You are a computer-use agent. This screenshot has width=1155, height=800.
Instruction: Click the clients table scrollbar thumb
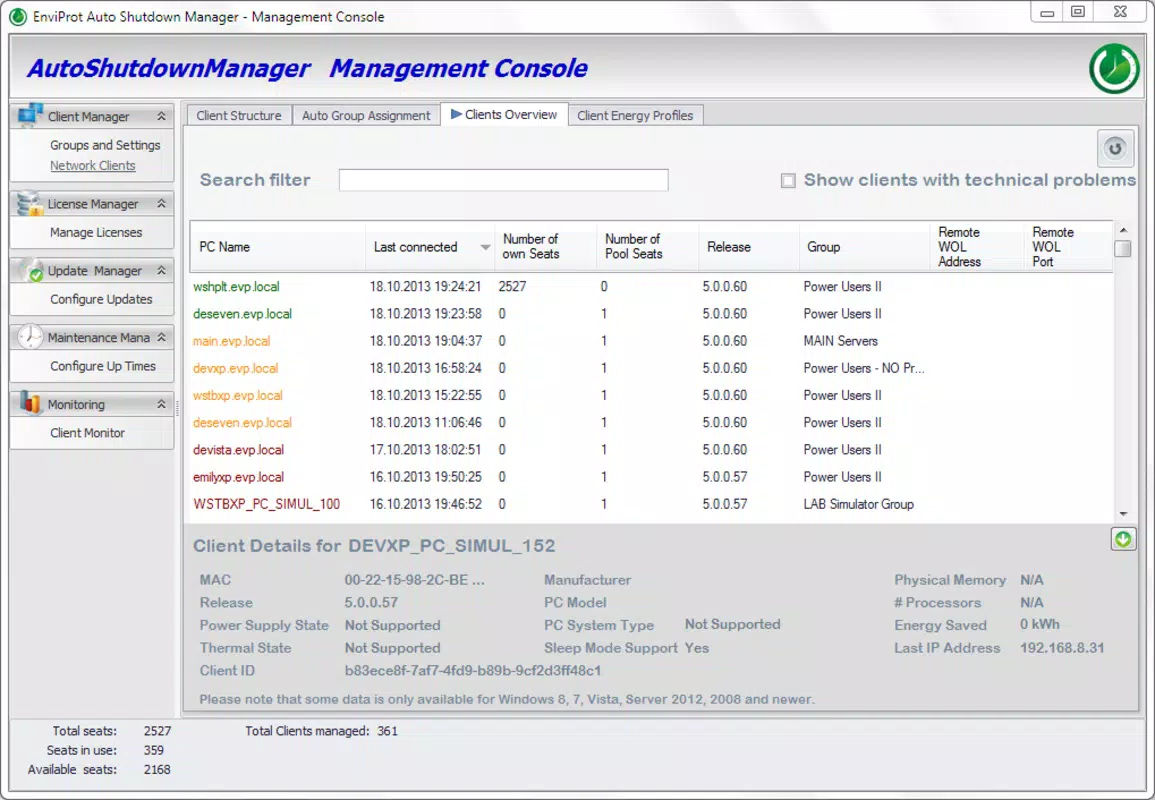click(x=1123, y=249)
